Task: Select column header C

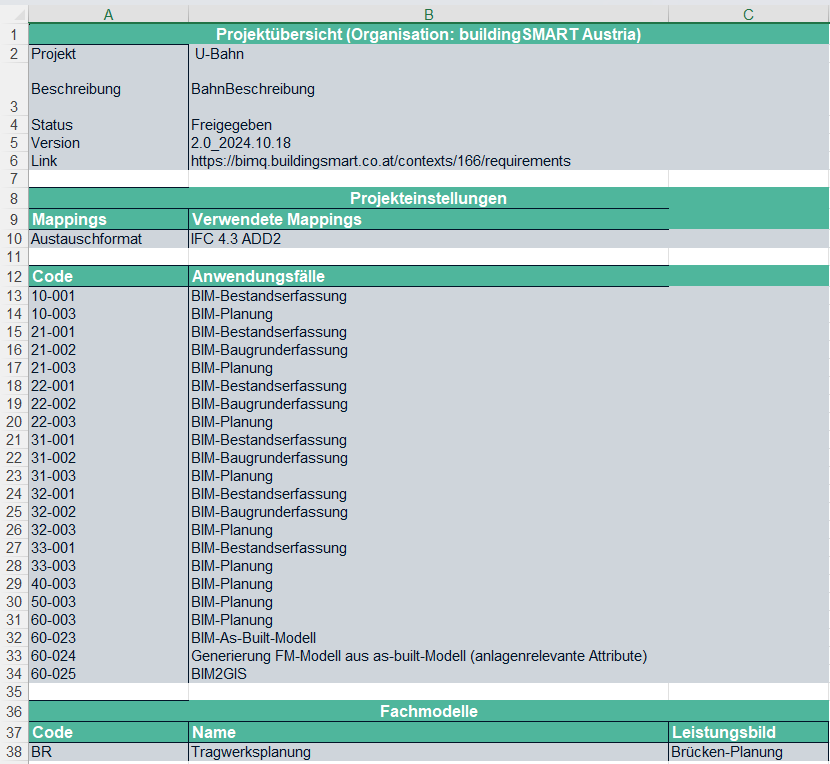Action: pyautogui.click(x=747, y=12)
